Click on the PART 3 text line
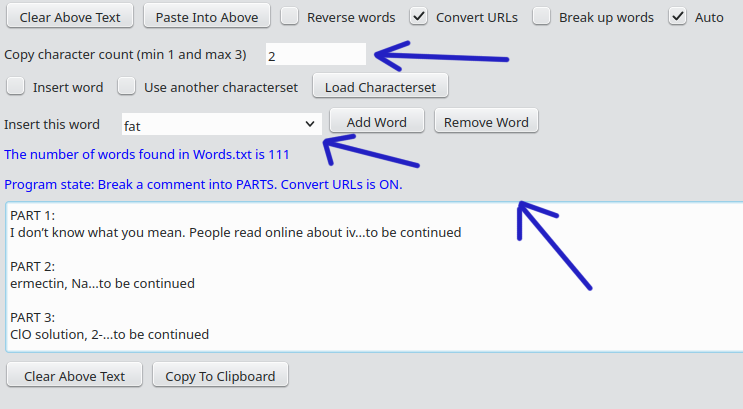743x409 pixels. pyautogui.click(x=109, y=334)
